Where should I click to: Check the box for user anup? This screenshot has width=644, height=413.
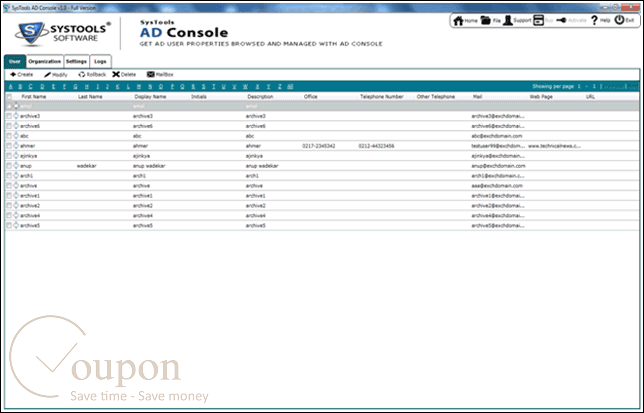[9, 166]
